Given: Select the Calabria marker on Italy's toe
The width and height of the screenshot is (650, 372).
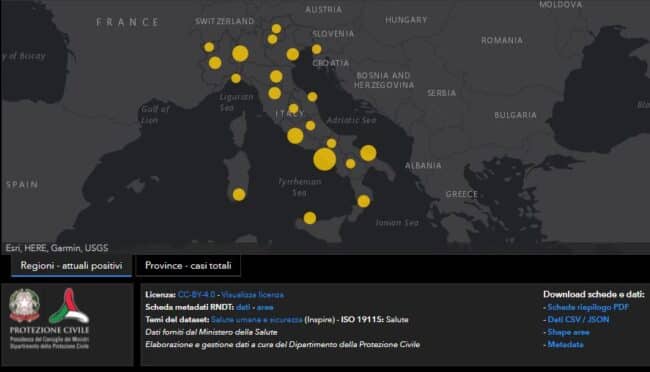Looking at the screenshot, I should pos(364,202).
